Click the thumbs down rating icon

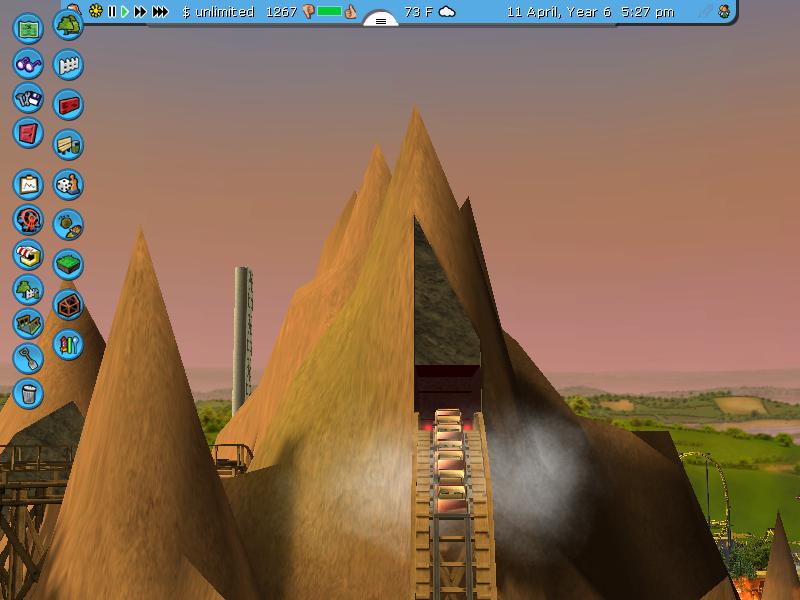308,12
